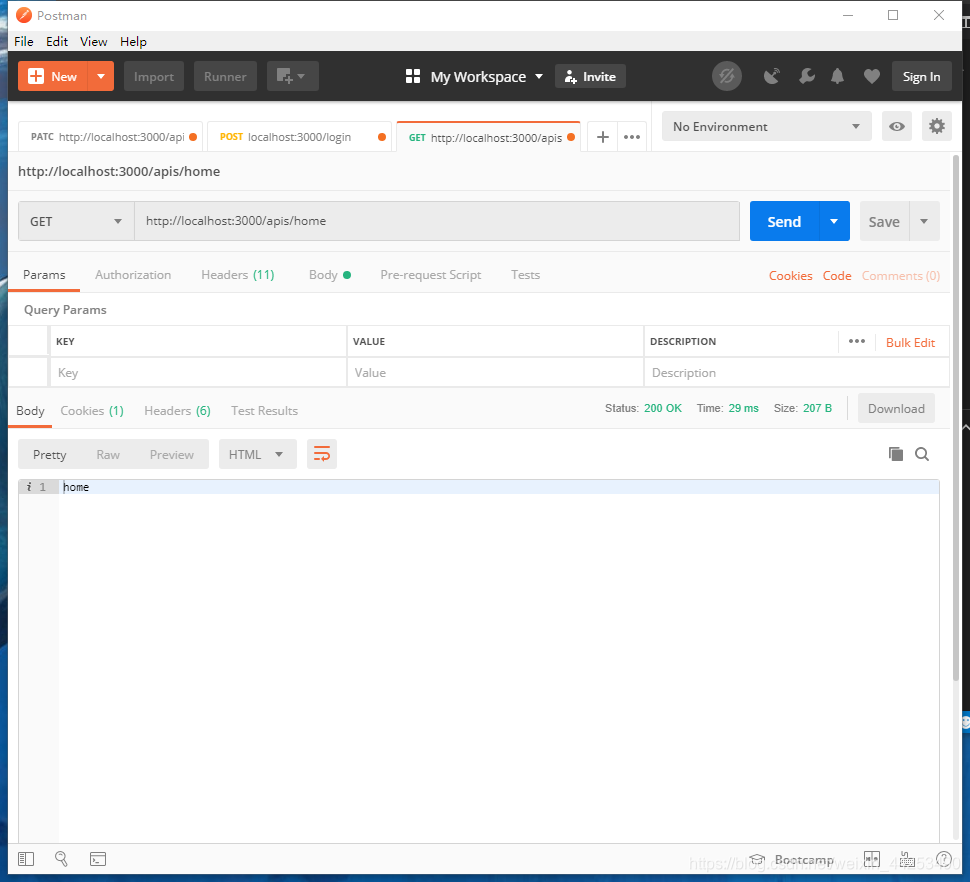The height and width of the screenshot is (882, 970).
Task: Click the Import button
Action: pyautogui.click(x=153, y=76)
